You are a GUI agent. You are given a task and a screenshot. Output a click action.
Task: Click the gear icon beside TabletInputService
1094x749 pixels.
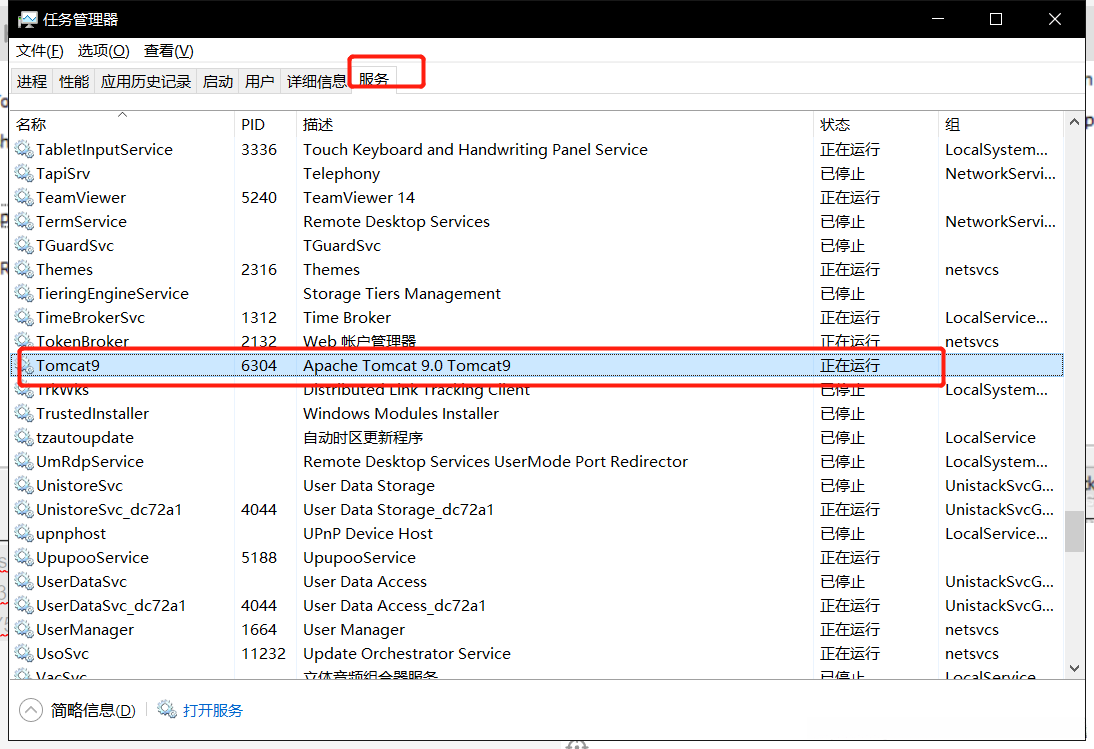click(24, 149)
